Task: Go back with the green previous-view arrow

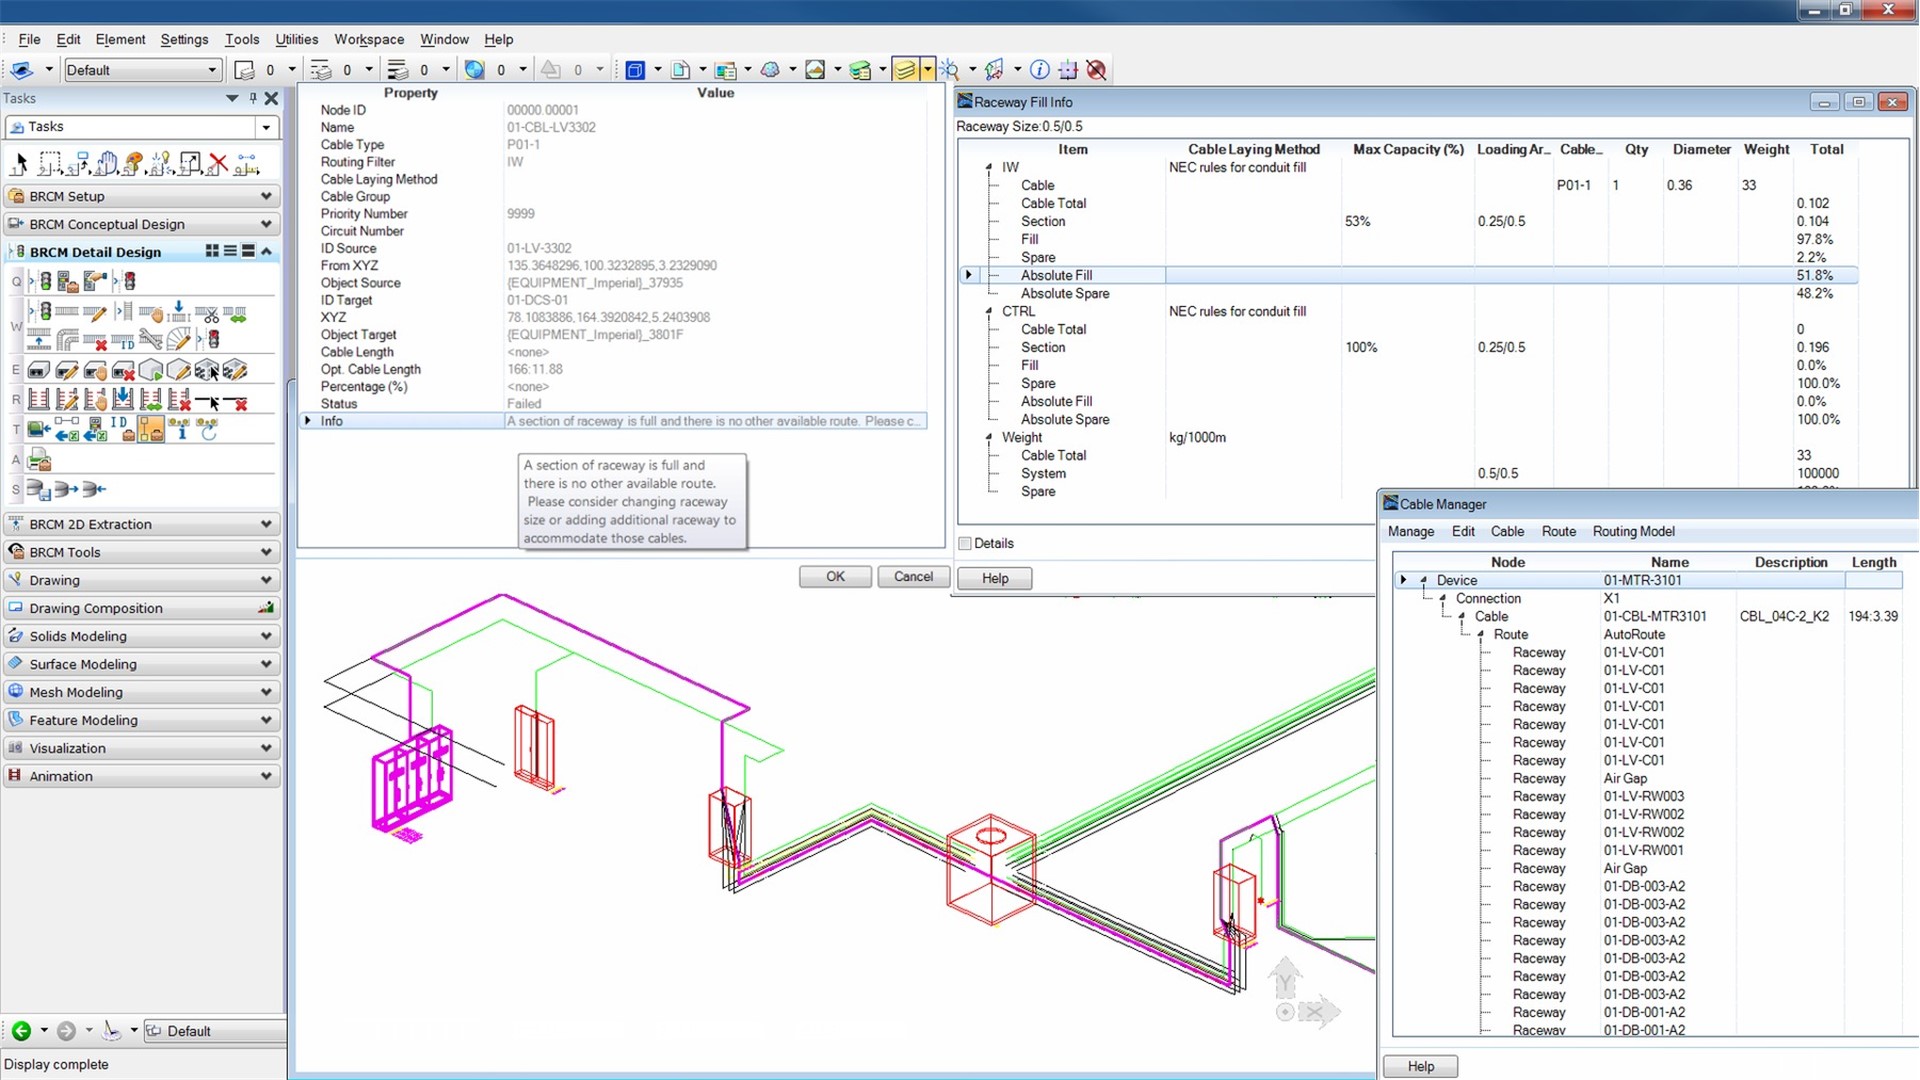Action: coord(21,1031)
